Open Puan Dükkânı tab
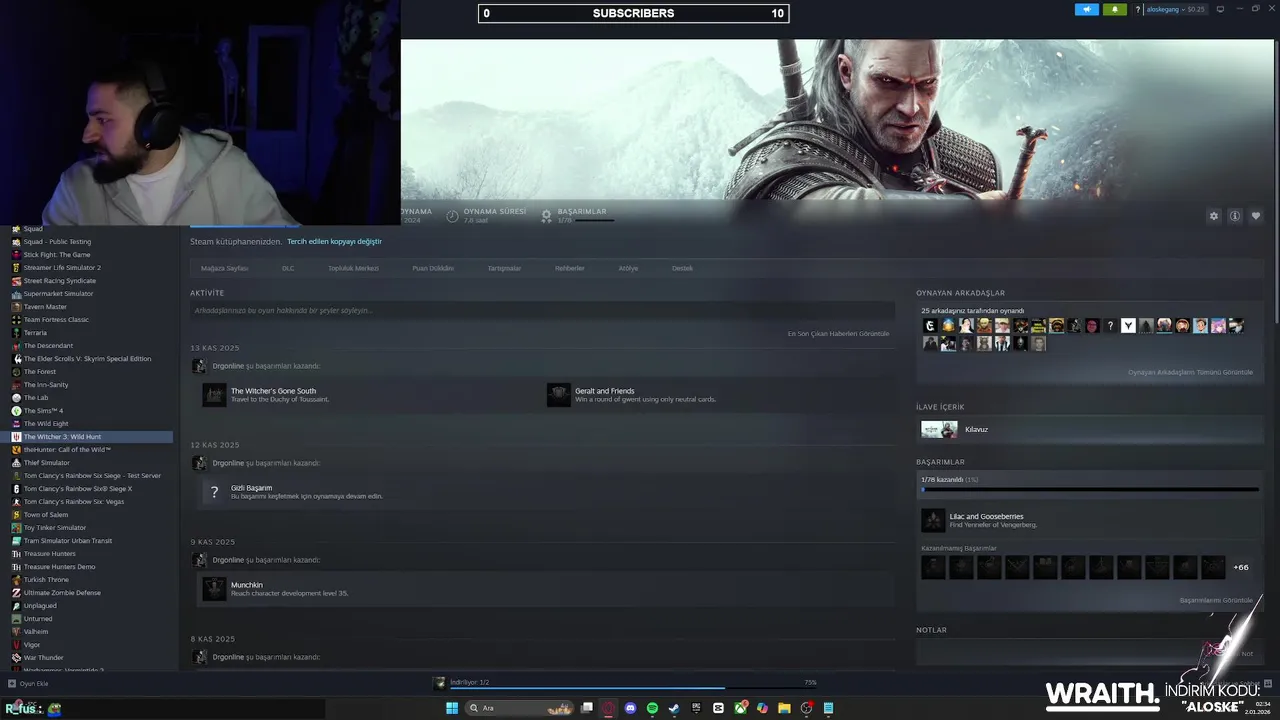The width and height of the screenshot is (1280, 720). click(433, 268)
